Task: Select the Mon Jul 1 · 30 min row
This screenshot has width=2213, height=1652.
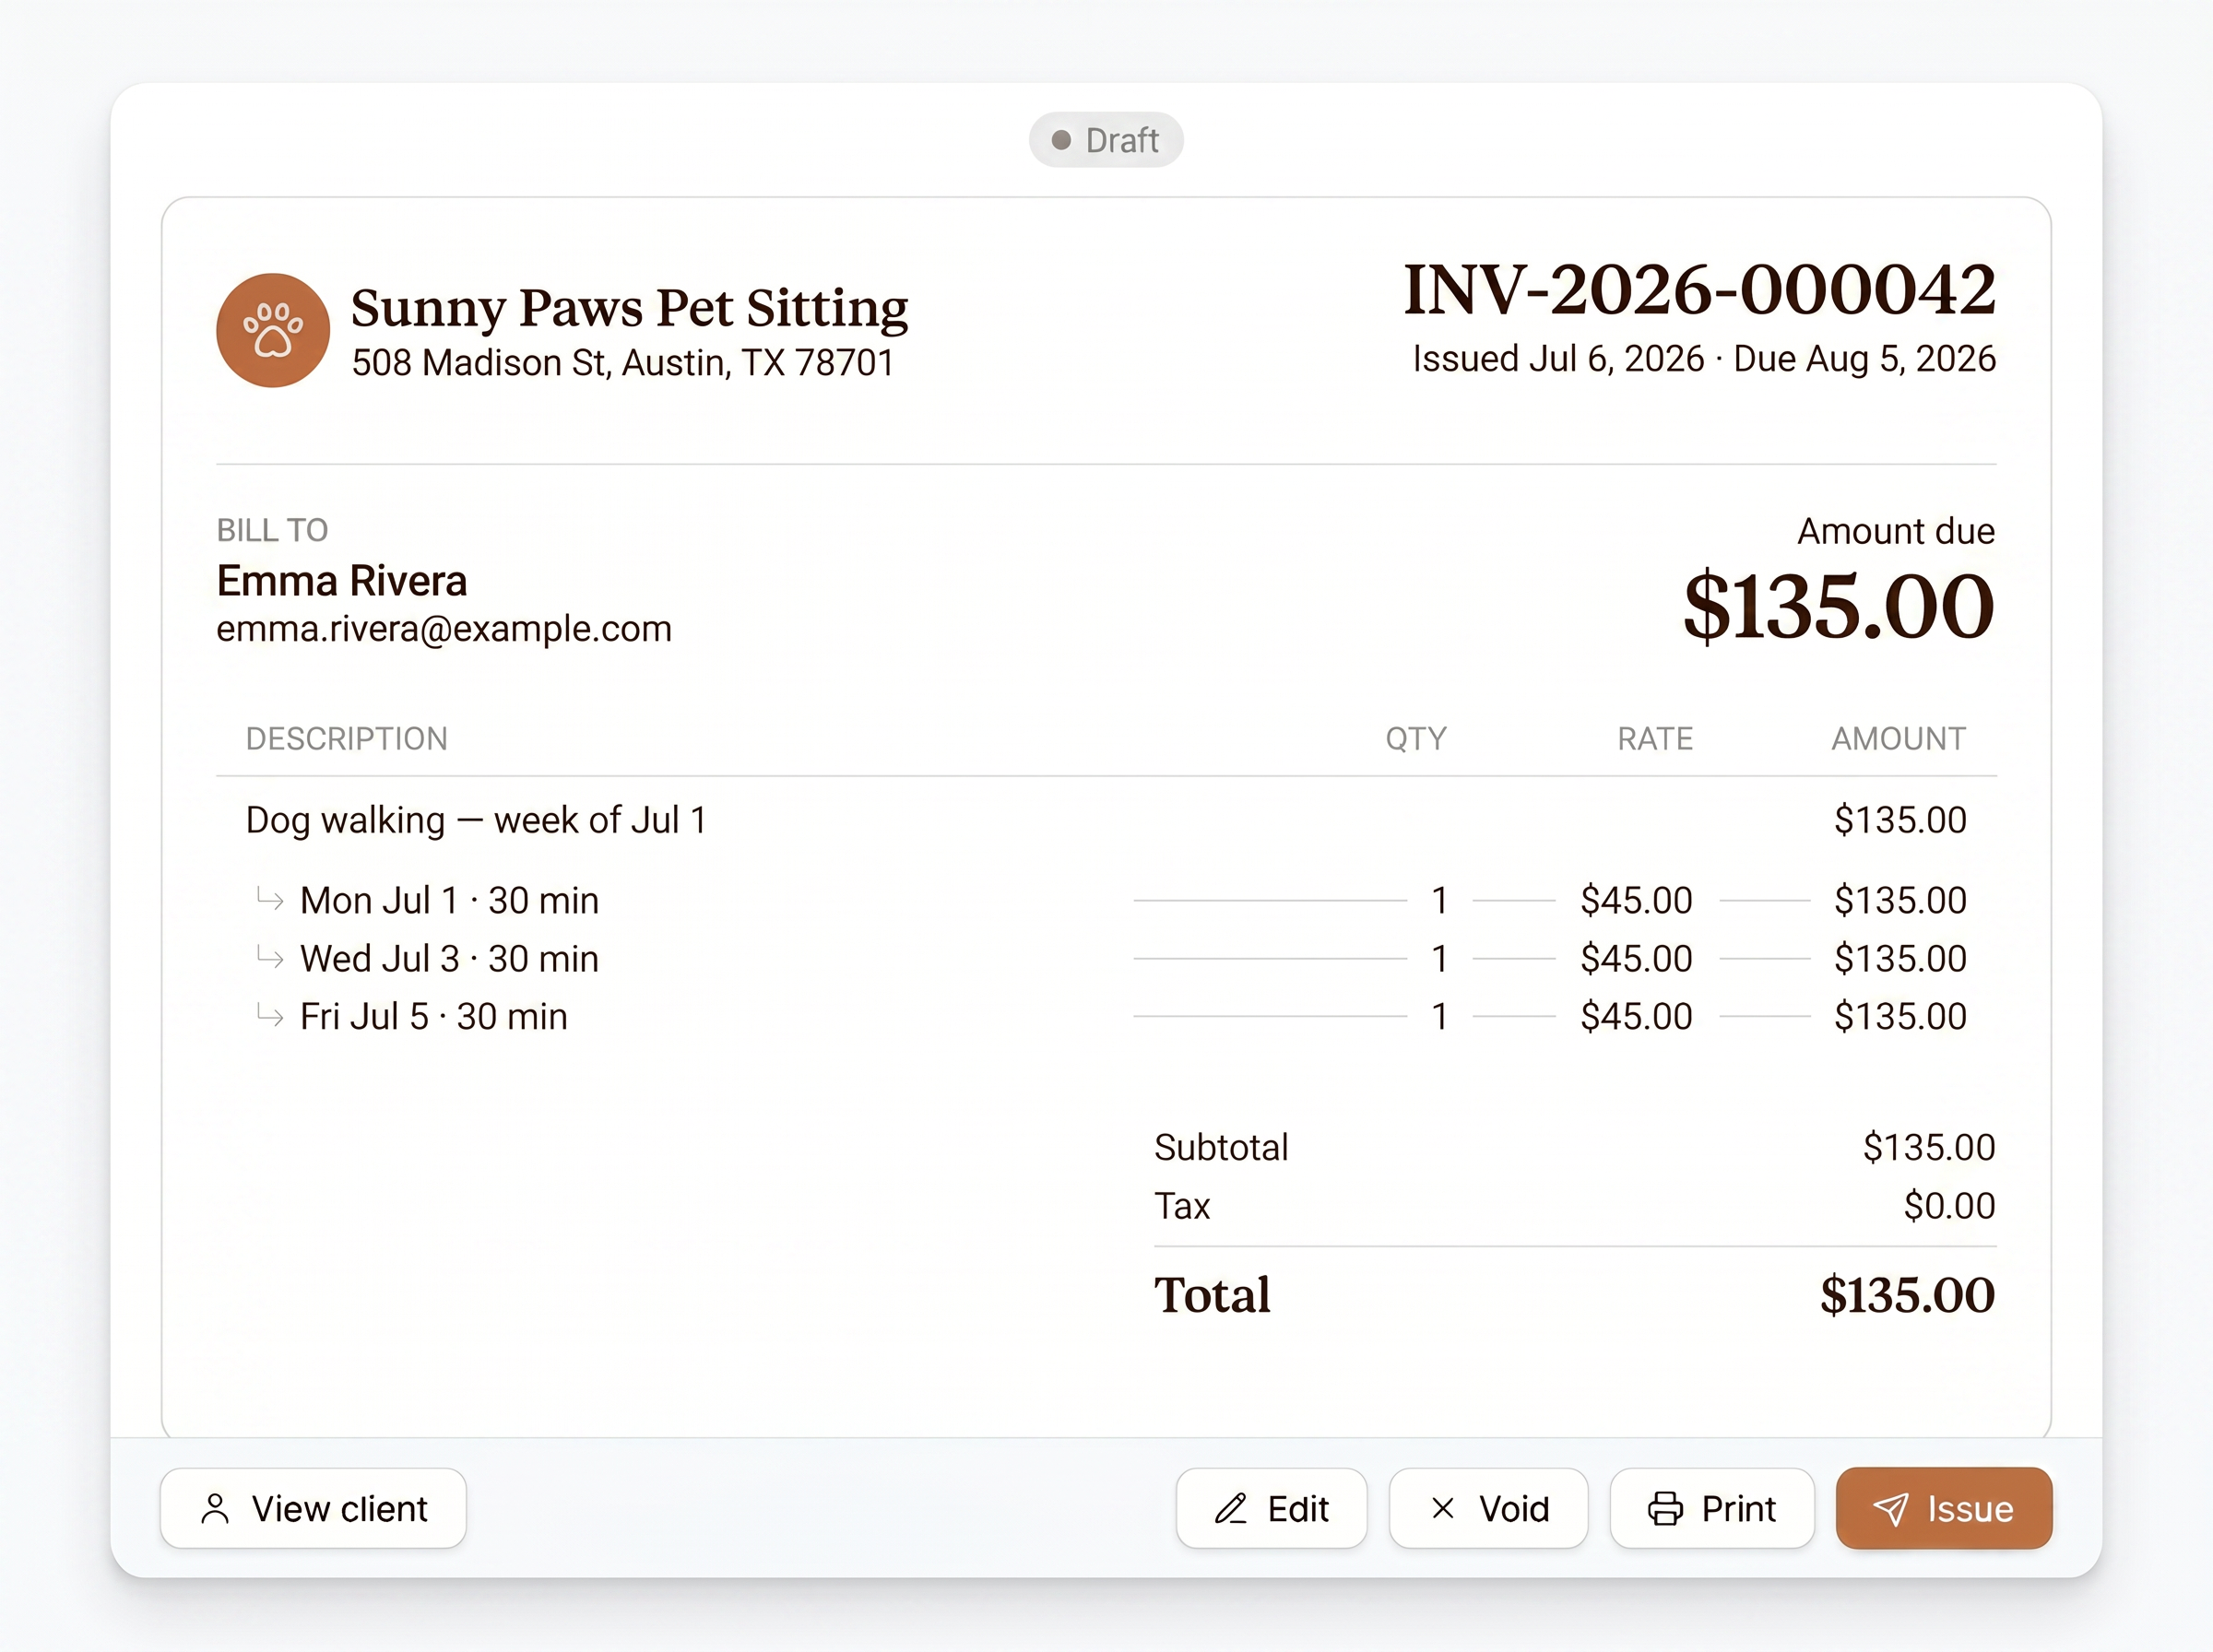Action: tap(1106, 900)
